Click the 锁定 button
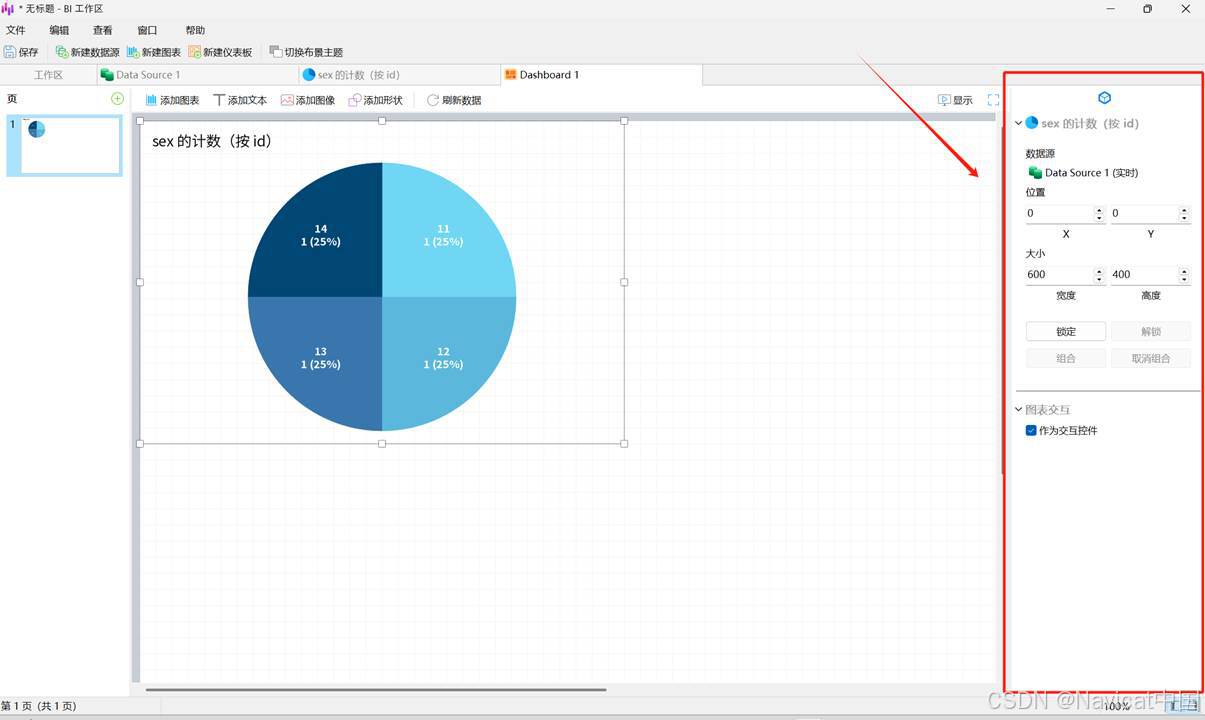Image resolution: width=1205 pixels, height=720 pixels. tap(1066, 331)
